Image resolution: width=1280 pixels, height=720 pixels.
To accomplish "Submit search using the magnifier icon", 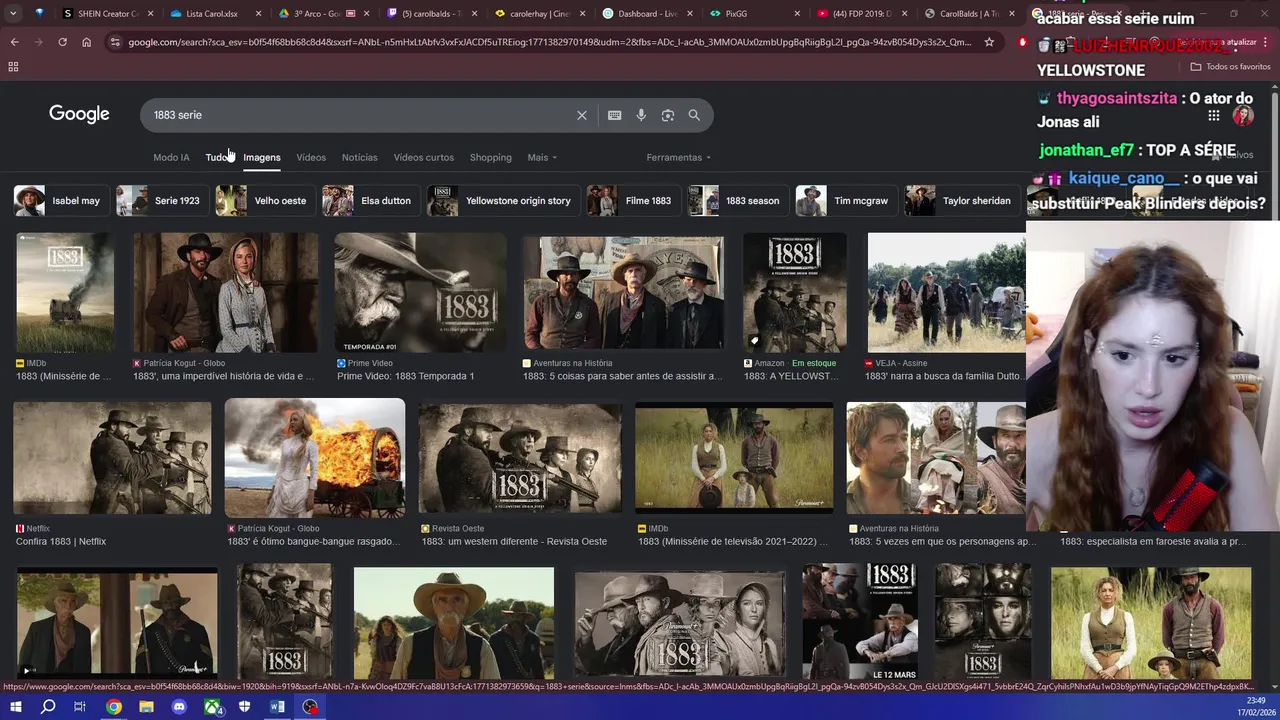I will (694, 115).
